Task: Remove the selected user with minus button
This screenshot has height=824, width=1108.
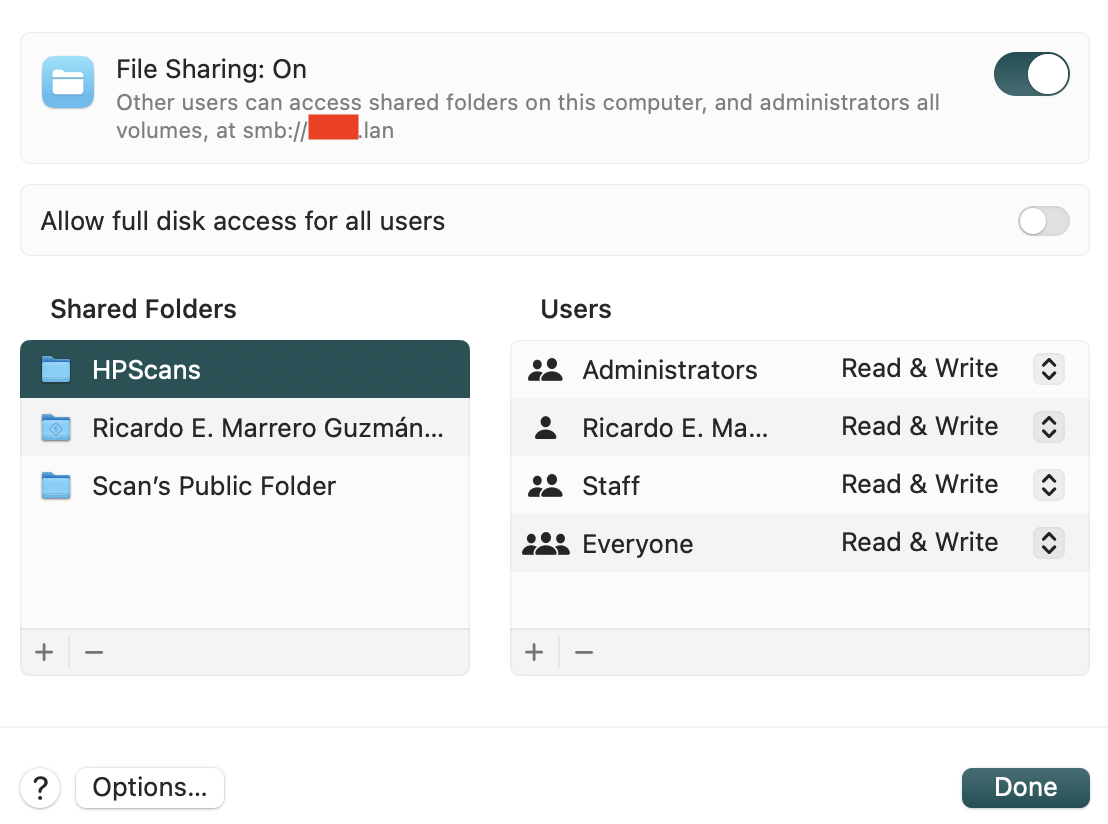Action: coord(584,653)
